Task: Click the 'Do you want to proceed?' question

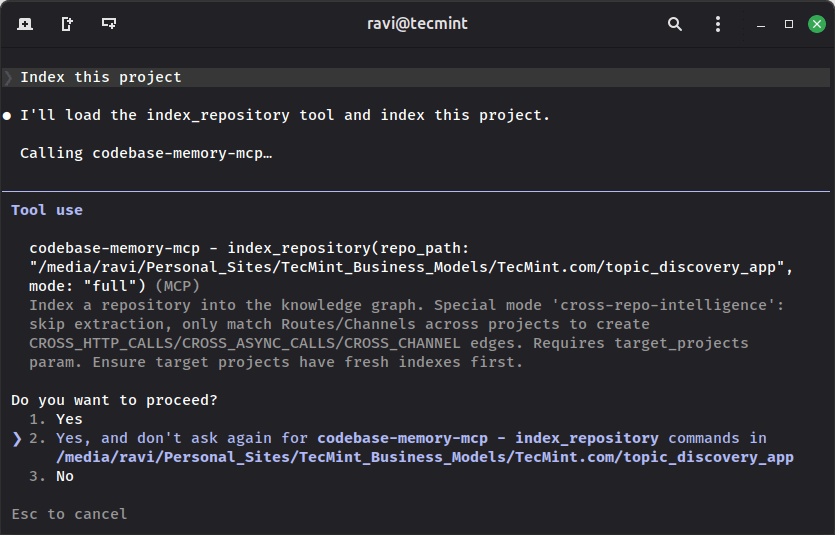Action: 114,400
